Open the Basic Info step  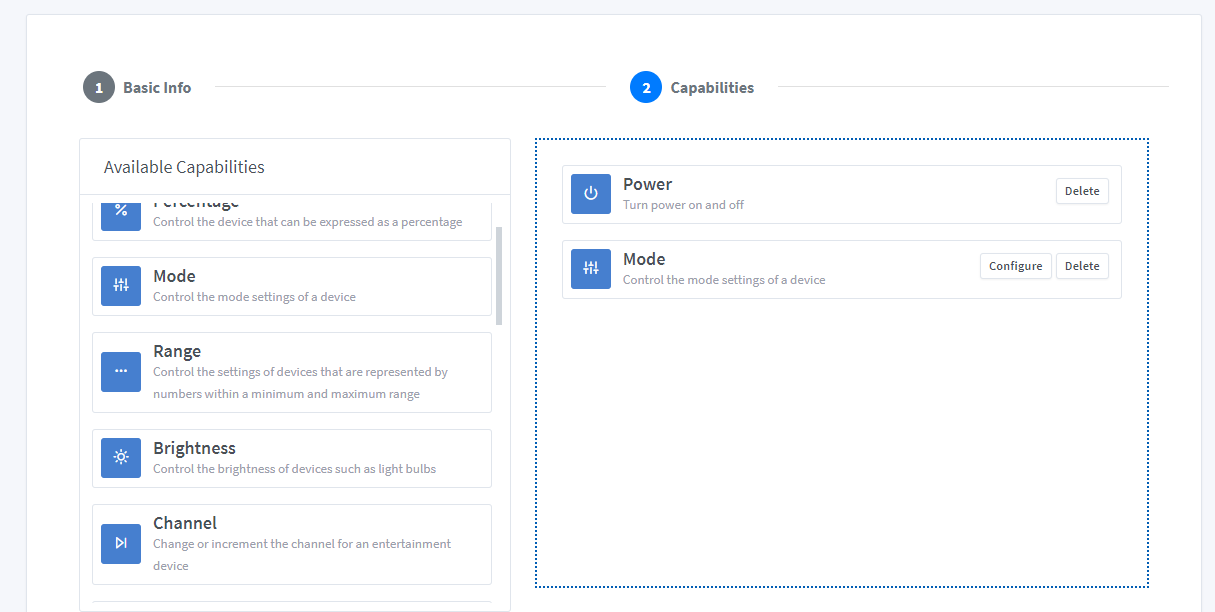(x=157, y=88)
